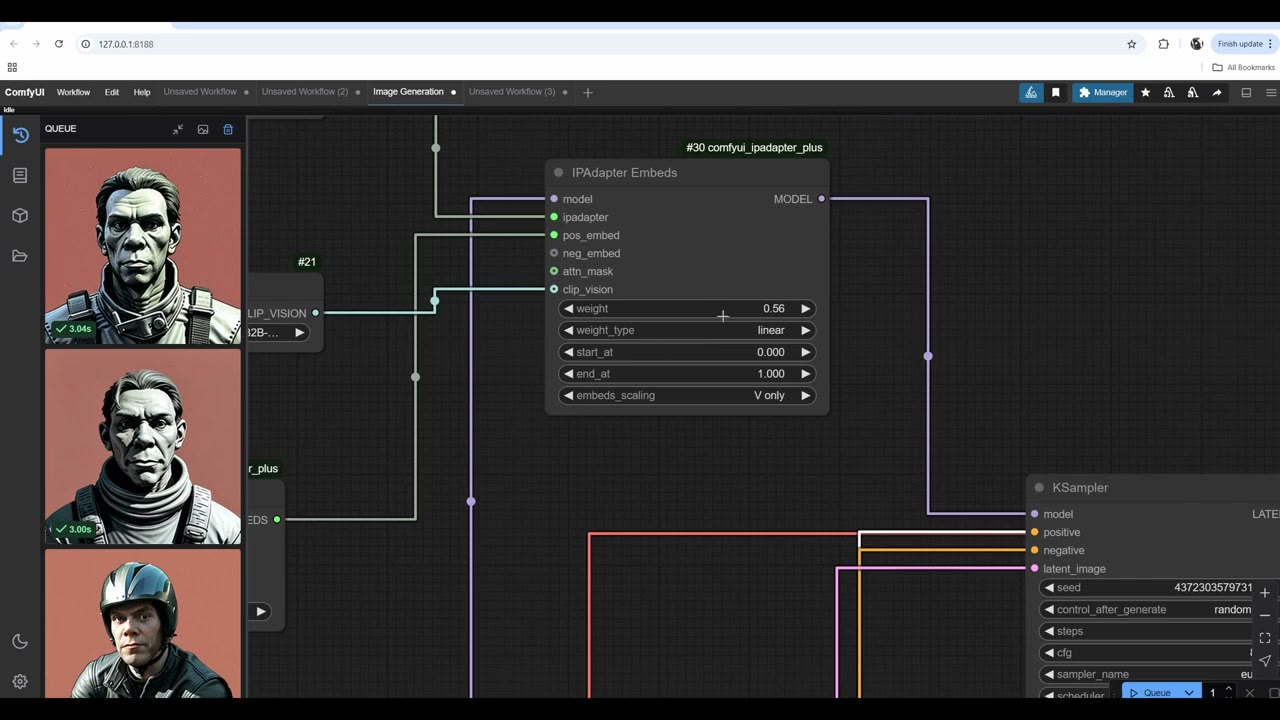Open the weight_type dropdown
Screen dimensions: 1280x720
tap(687, 331)
